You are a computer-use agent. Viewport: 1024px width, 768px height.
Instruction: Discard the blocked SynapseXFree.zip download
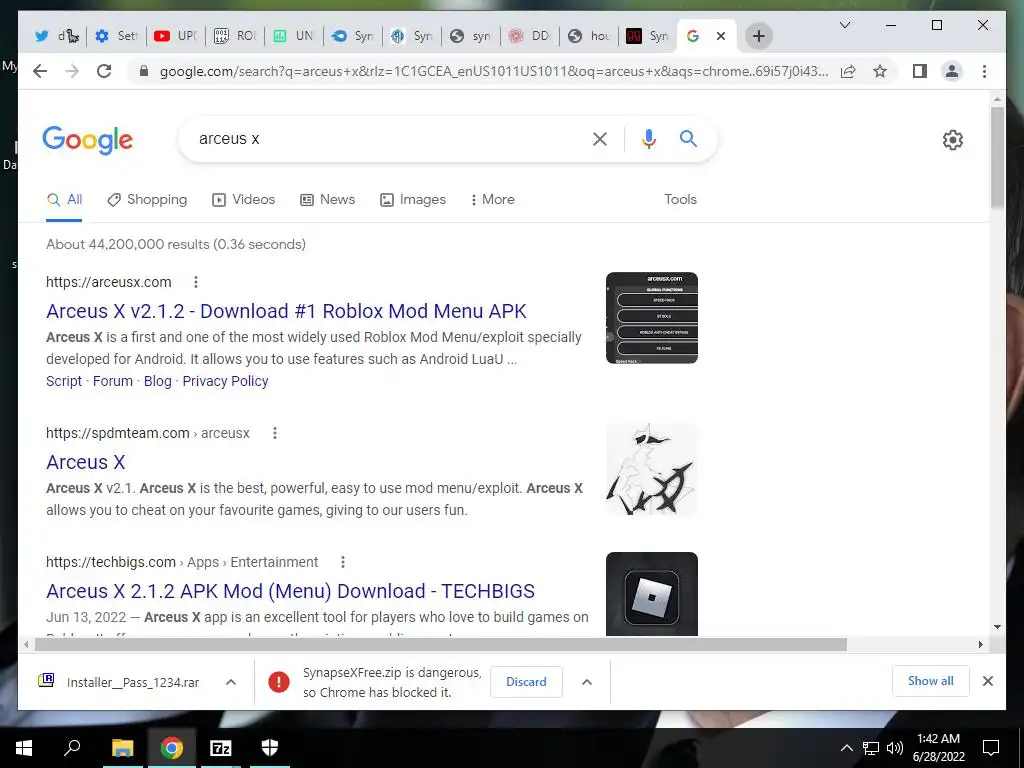(x=526, y=682)
